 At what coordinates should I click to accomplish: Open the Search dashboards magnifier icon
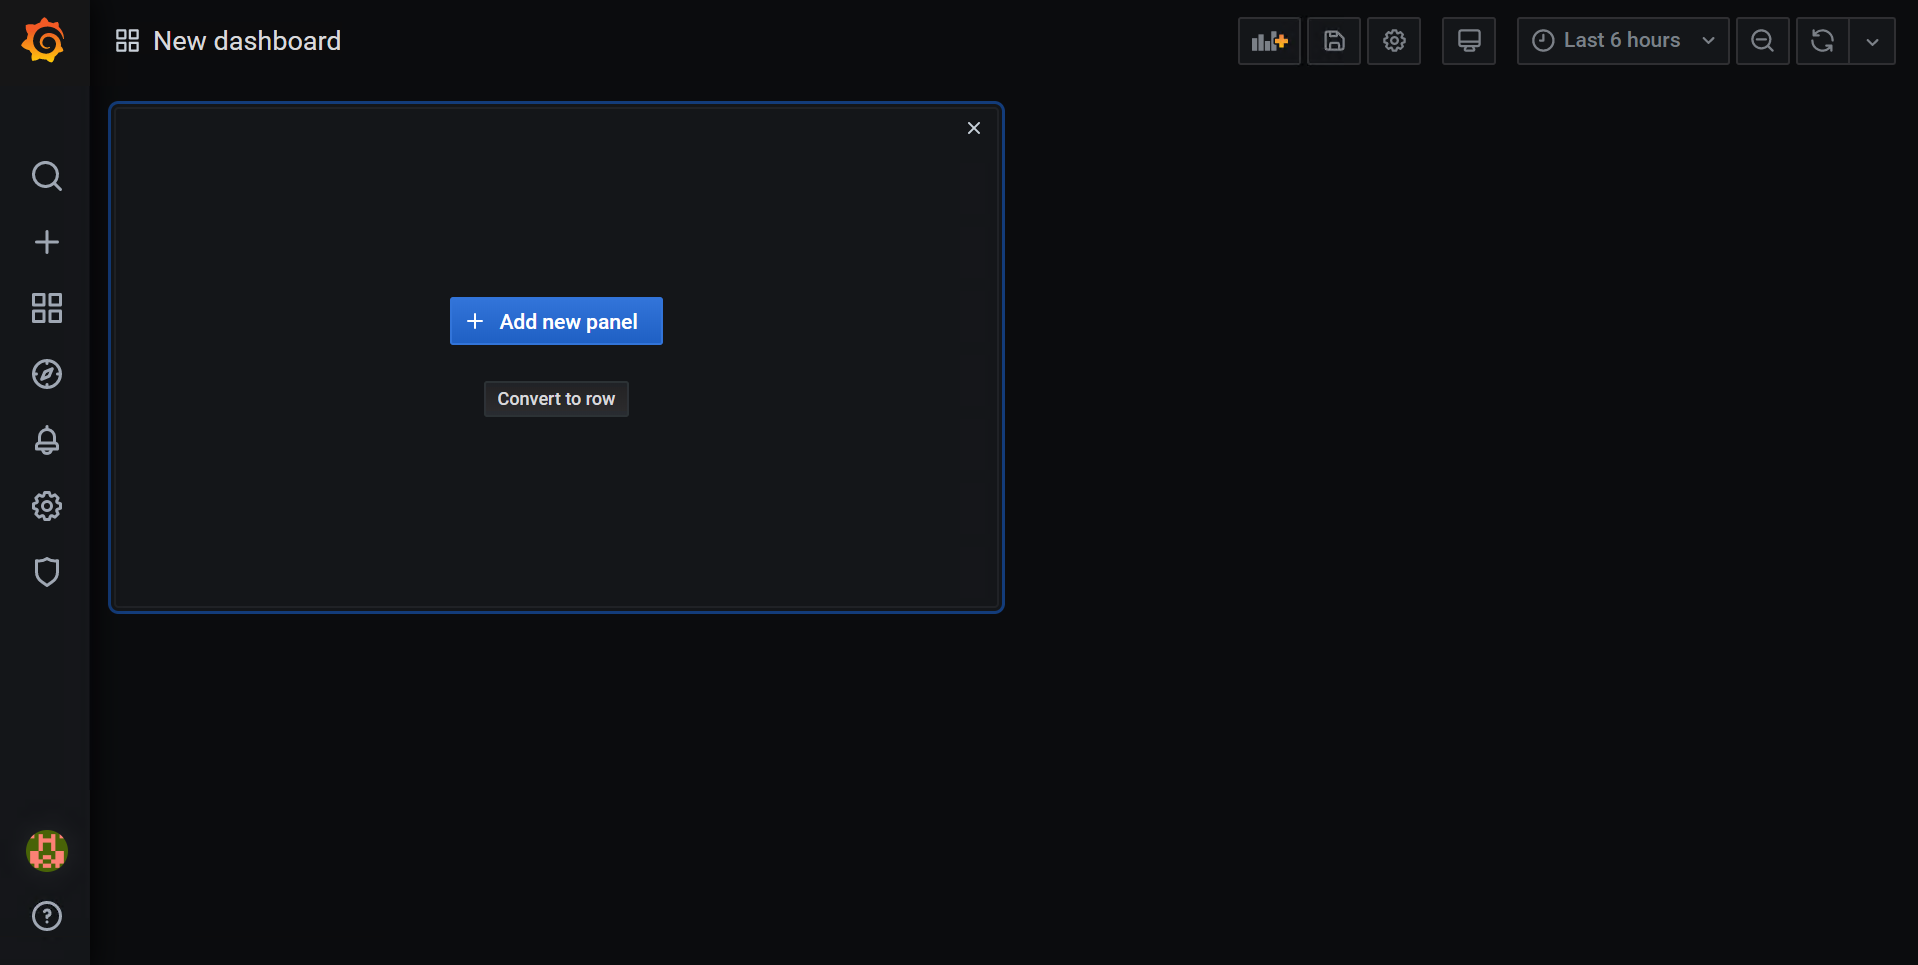[x=46, y=176]
